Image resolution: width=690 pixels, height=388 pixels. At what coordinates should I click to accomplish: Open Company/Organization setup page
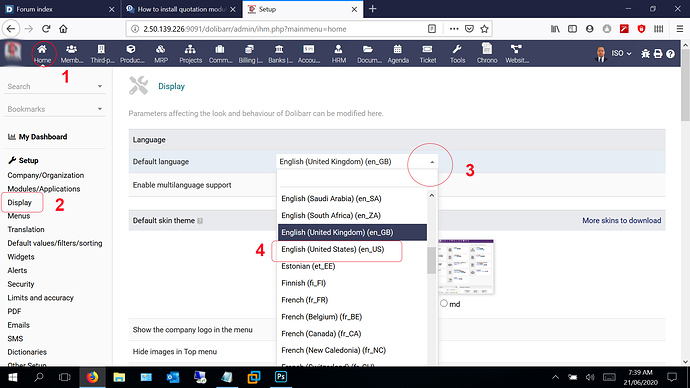(x=45, y=175)
